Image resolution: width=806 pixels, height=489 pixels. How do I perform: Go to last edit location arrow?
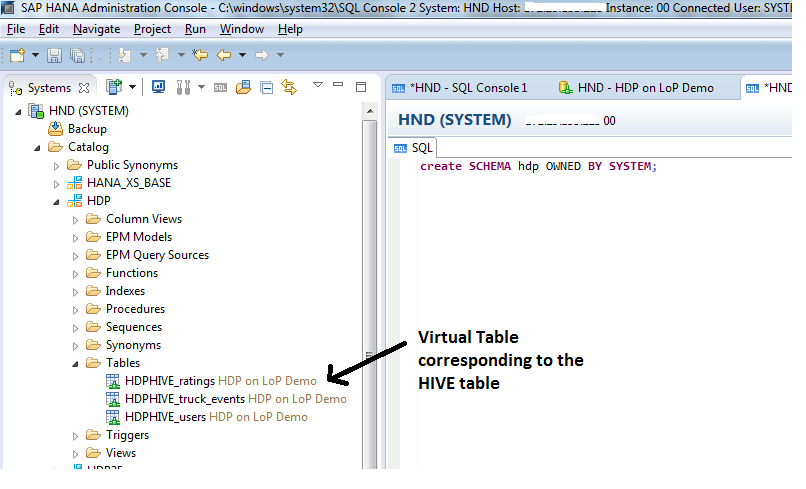199,54
